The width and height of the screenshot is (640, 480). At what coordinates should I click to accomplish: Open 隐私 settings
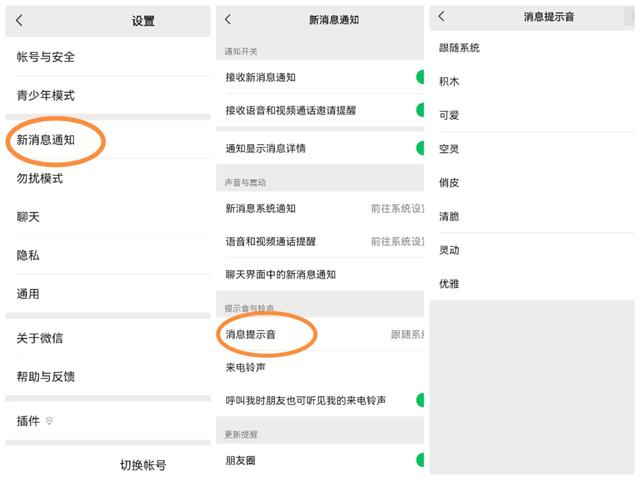pyautogui.click(x=108, y=255)
